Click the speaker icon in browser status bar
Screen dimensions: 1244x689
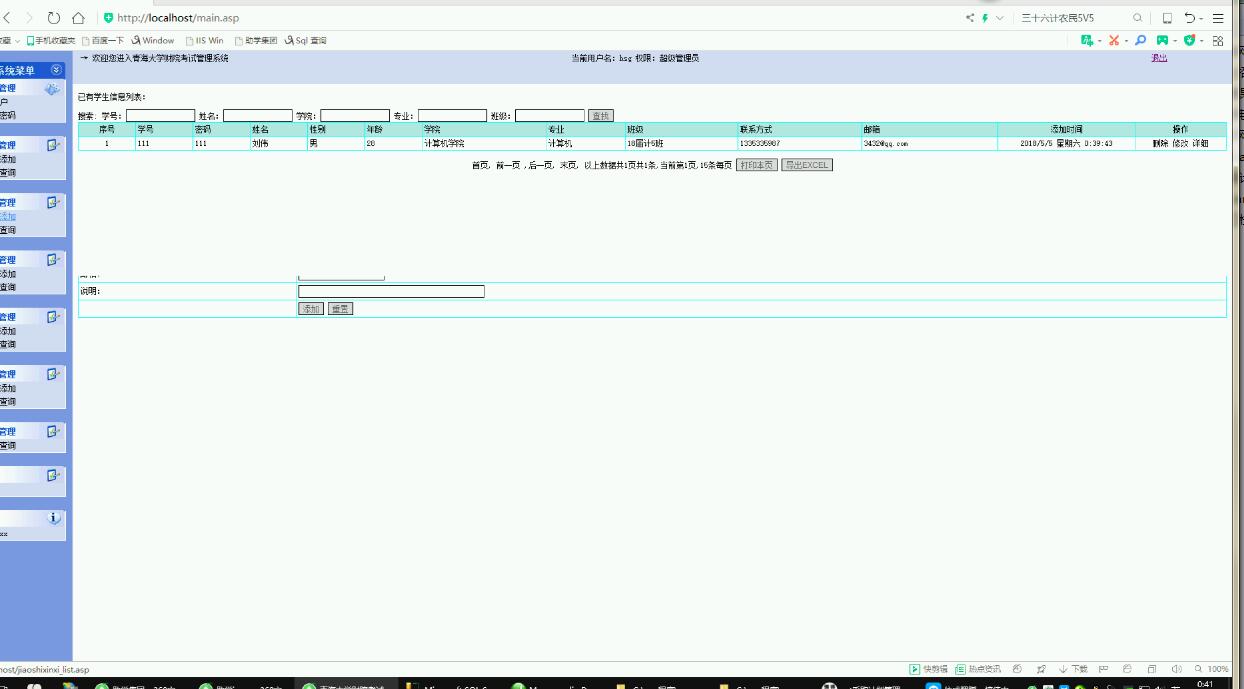click(x=1176, y=669)
